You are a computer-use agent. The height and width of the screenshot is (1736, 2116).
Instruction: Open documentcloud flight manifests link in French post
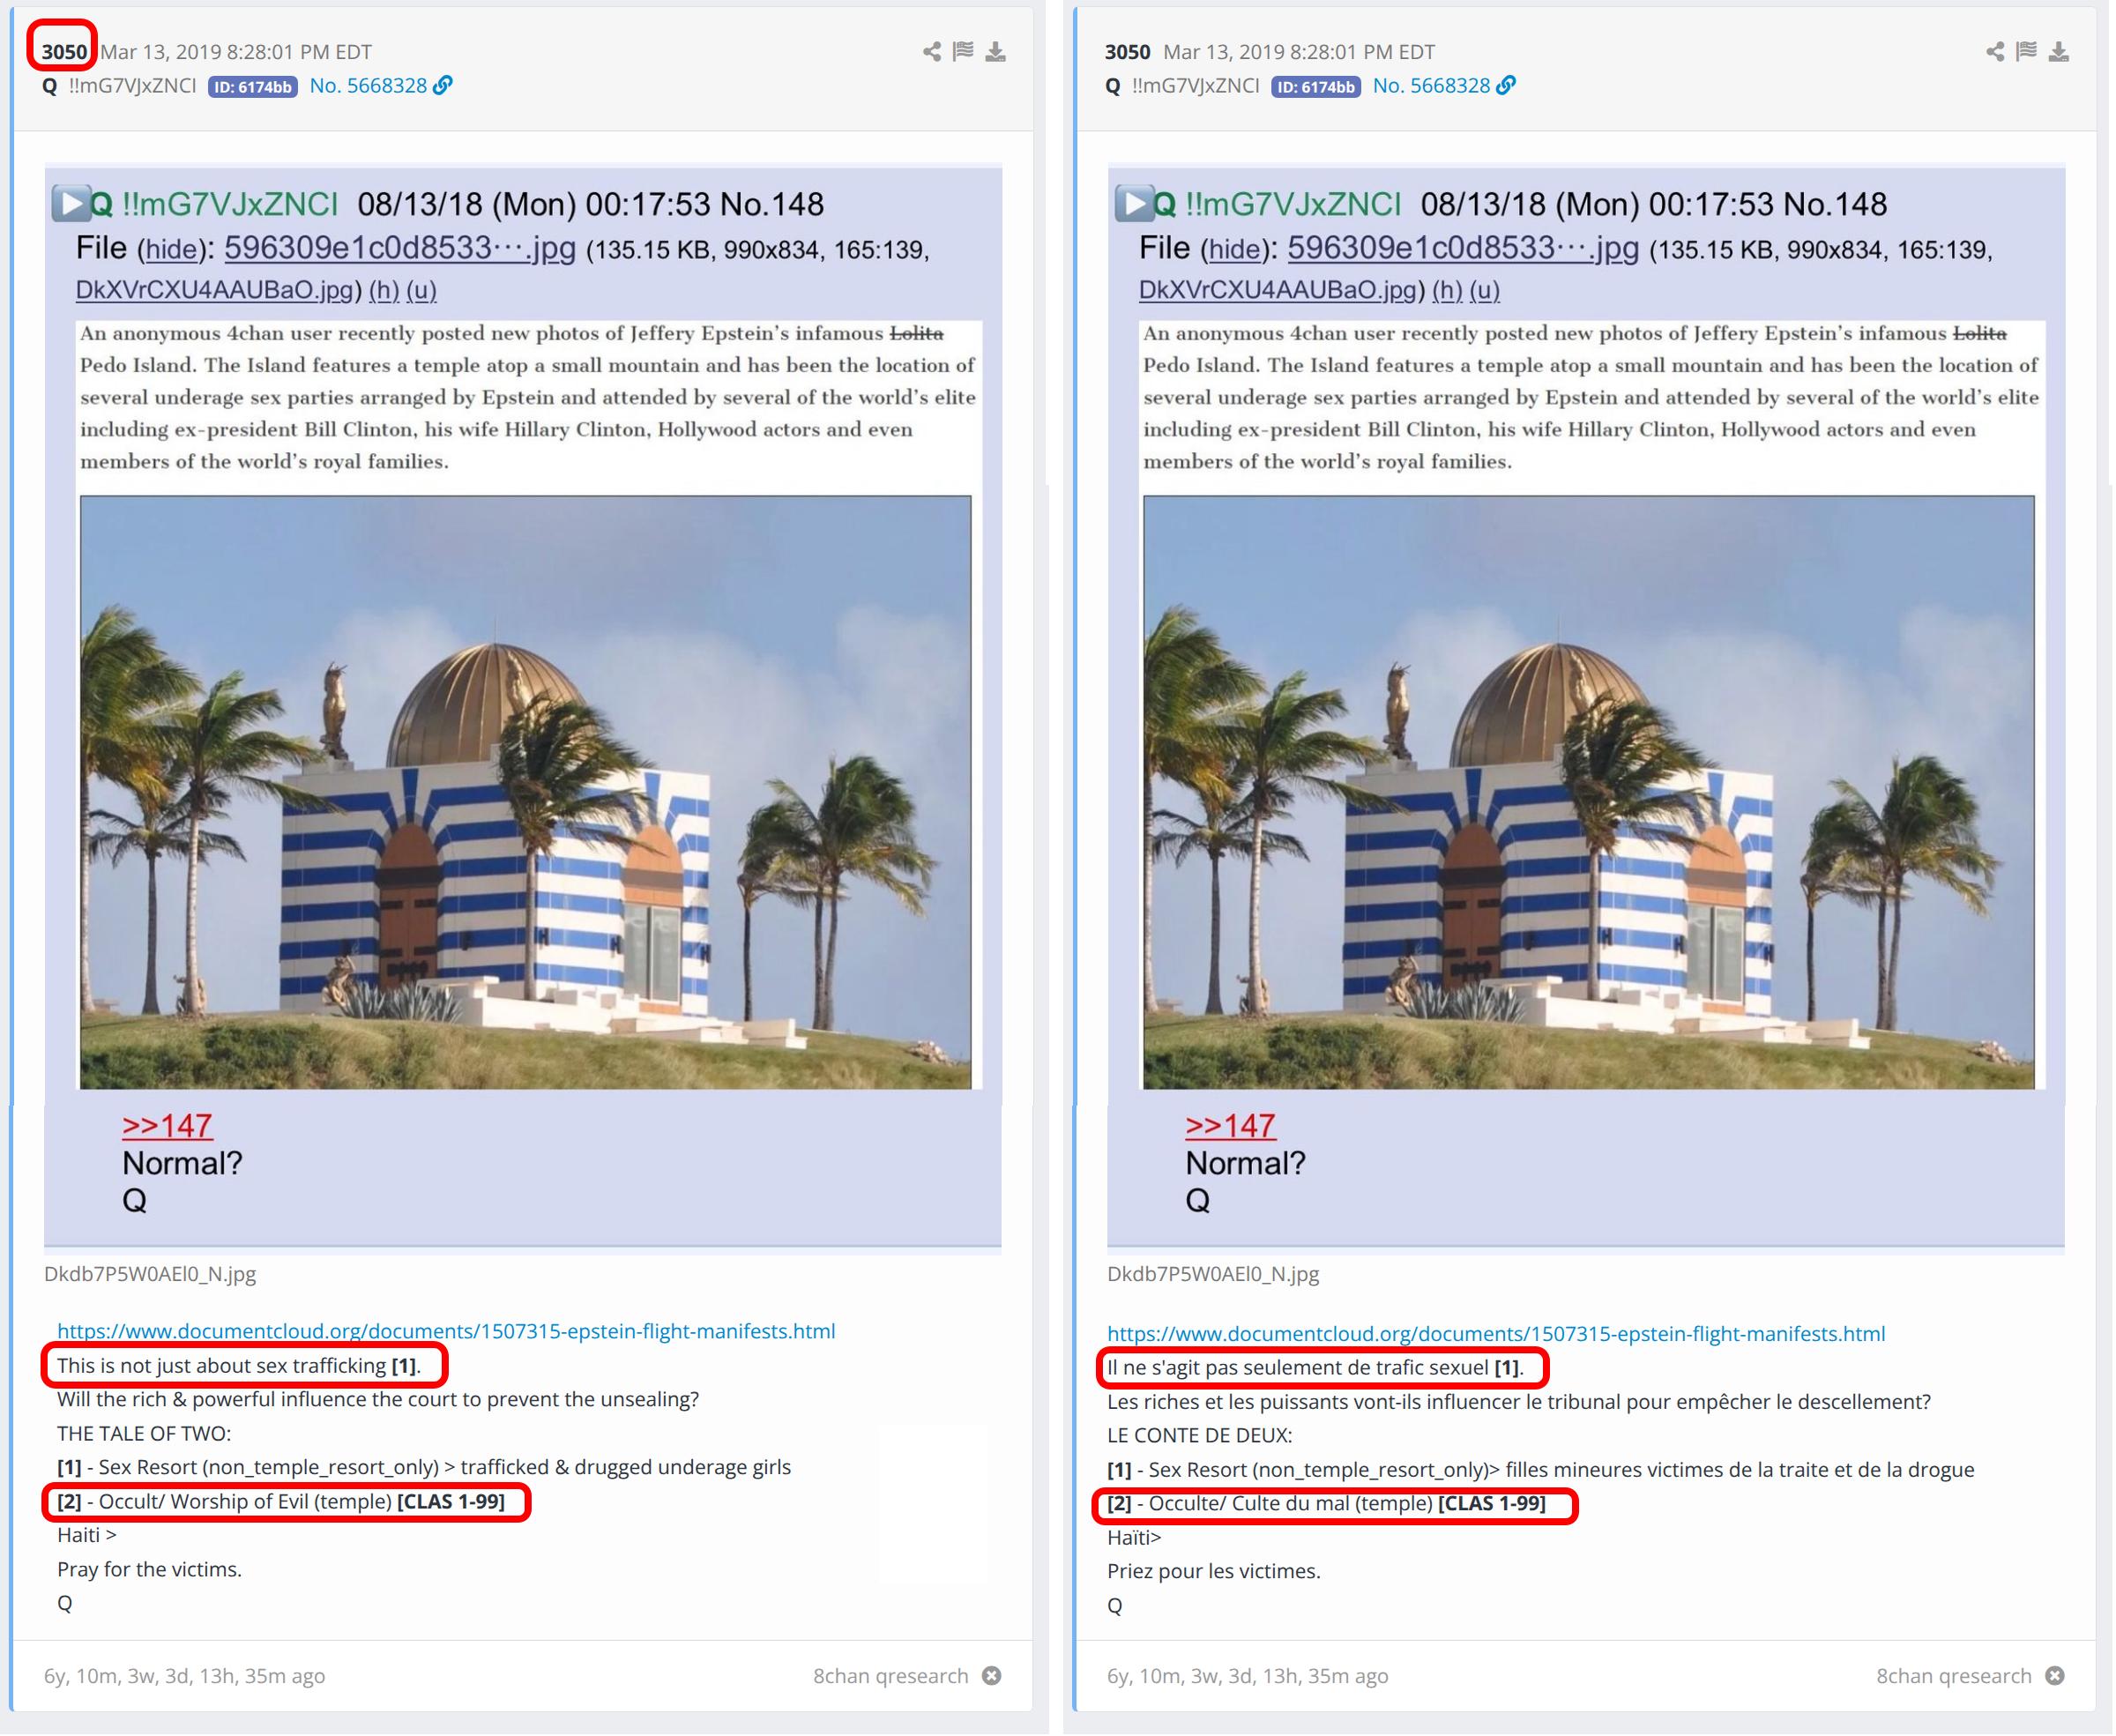pos(1496,1333)
